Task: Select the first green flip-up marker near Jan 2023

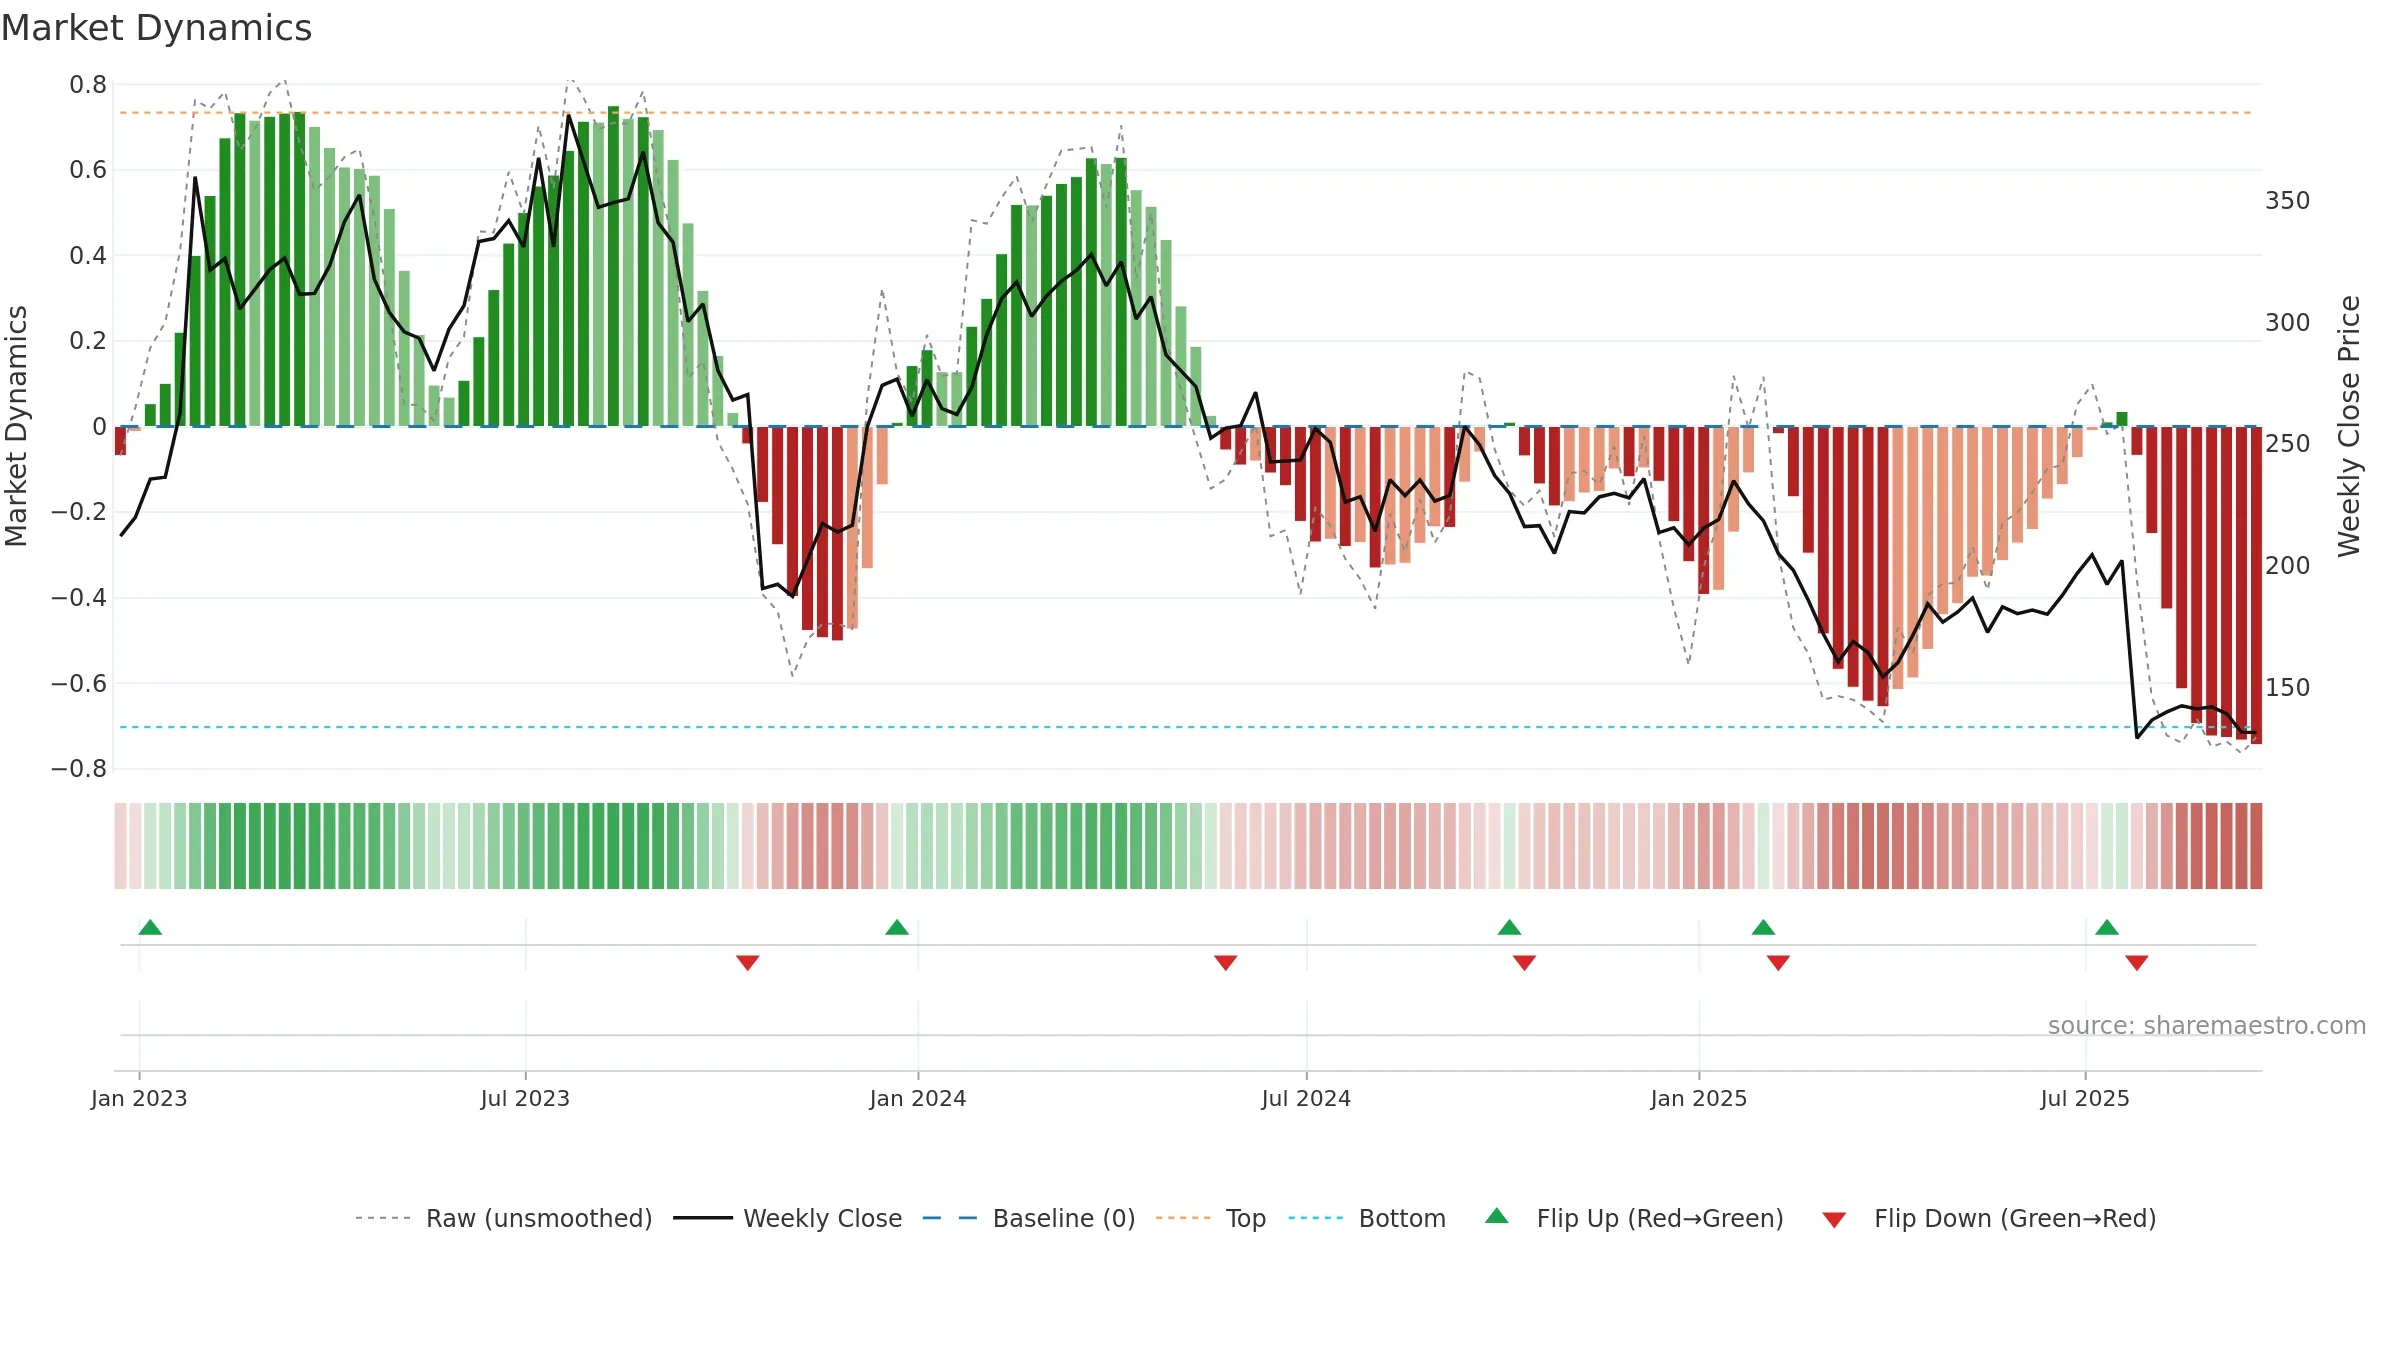Action: coord(150,927)
